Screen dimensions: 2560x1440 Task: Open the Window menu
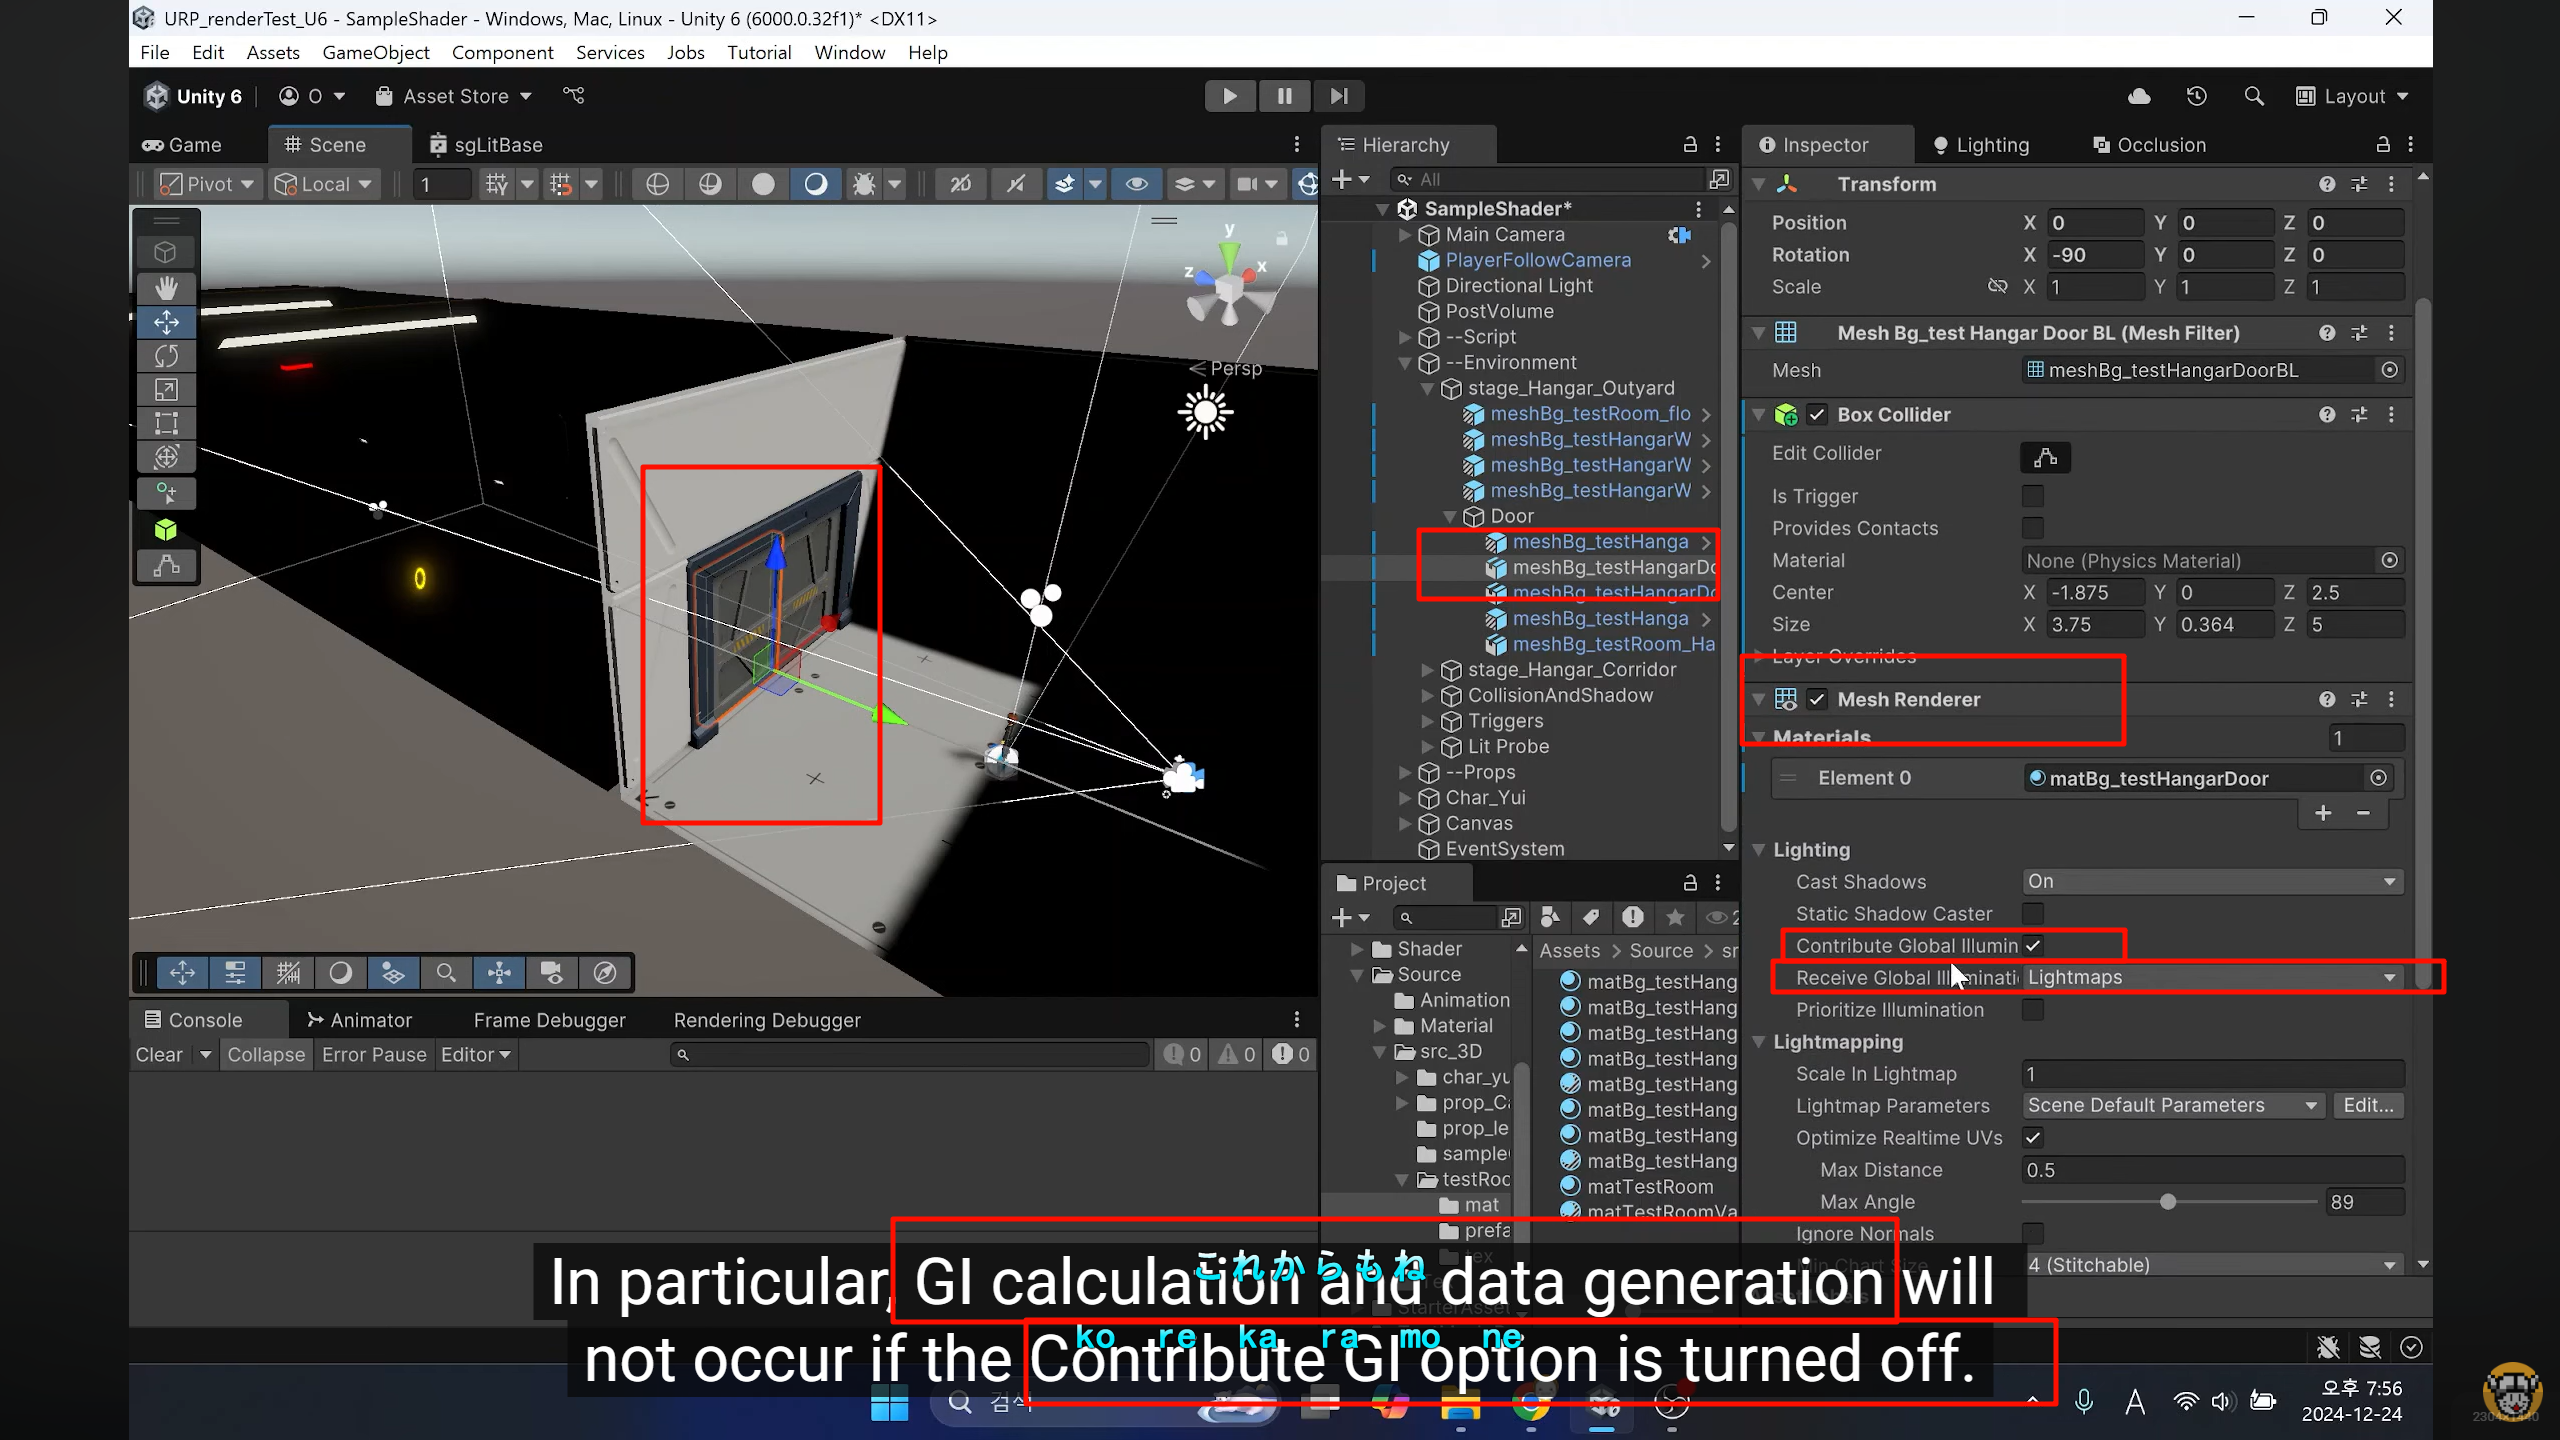point(849,52)
